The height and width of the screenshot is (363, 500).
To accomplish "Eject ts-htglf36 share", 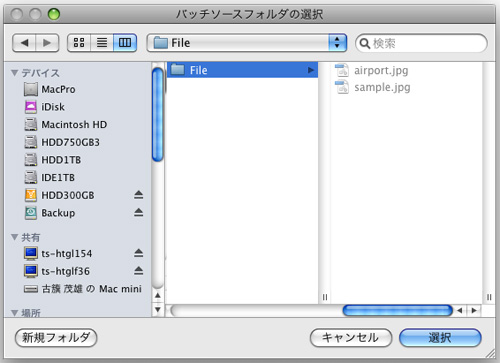I will (x=139, y=271).
